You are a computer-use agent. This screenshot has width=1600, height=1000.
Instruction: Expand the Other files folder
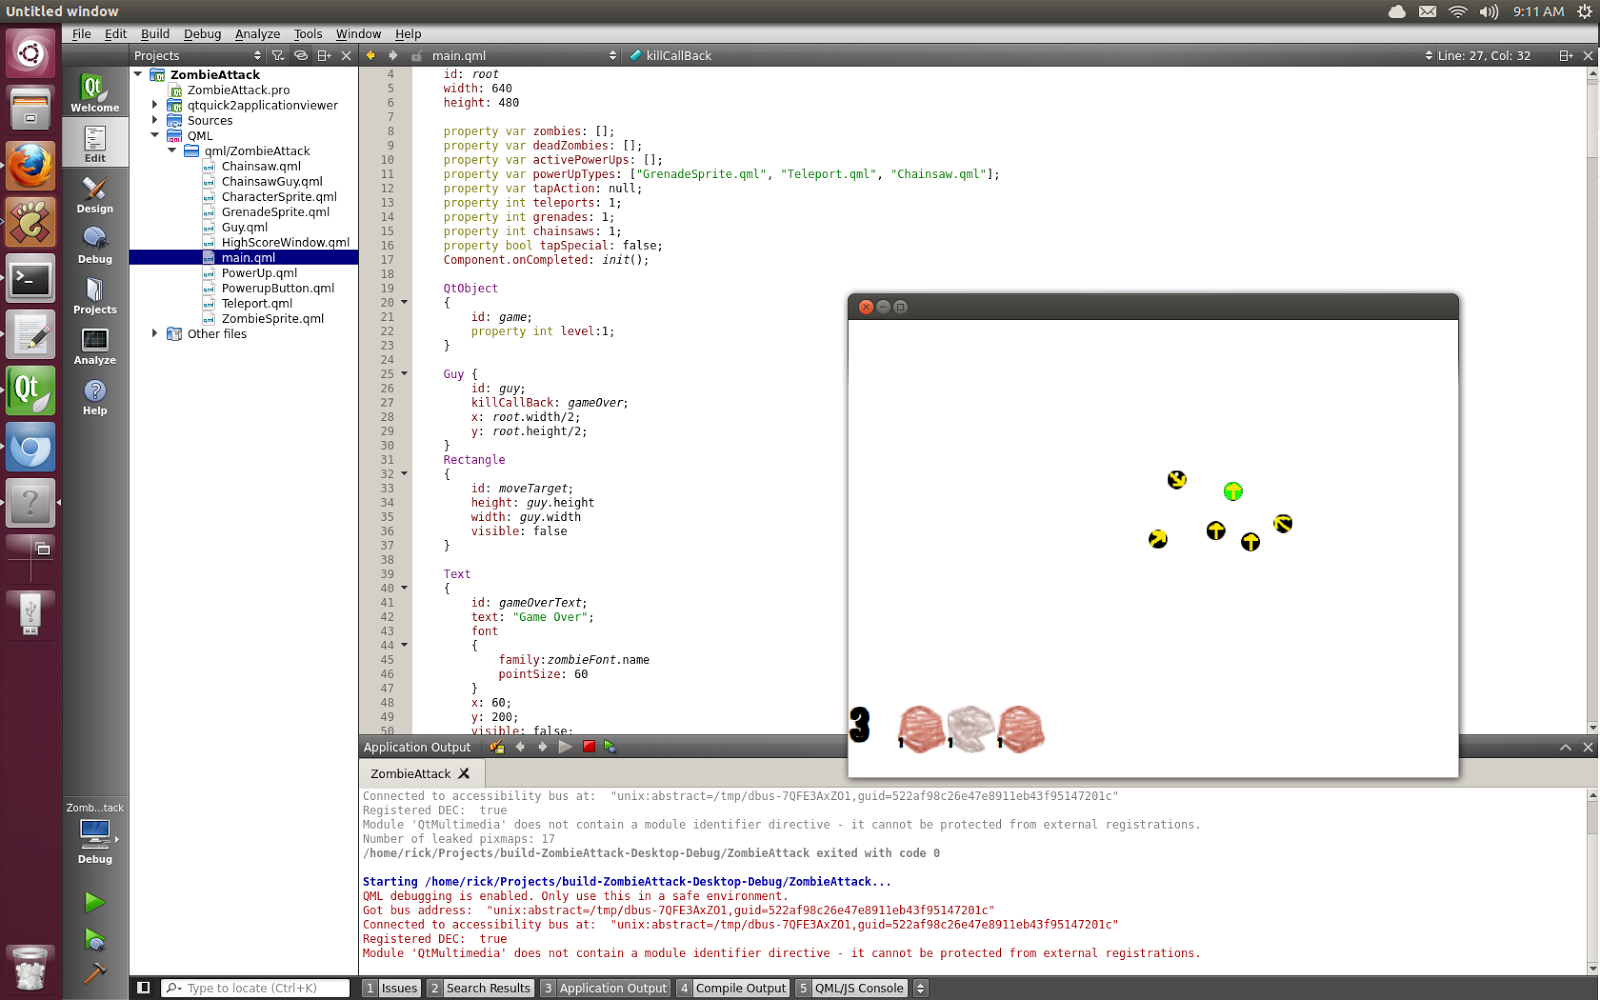(x=153, y=333)
